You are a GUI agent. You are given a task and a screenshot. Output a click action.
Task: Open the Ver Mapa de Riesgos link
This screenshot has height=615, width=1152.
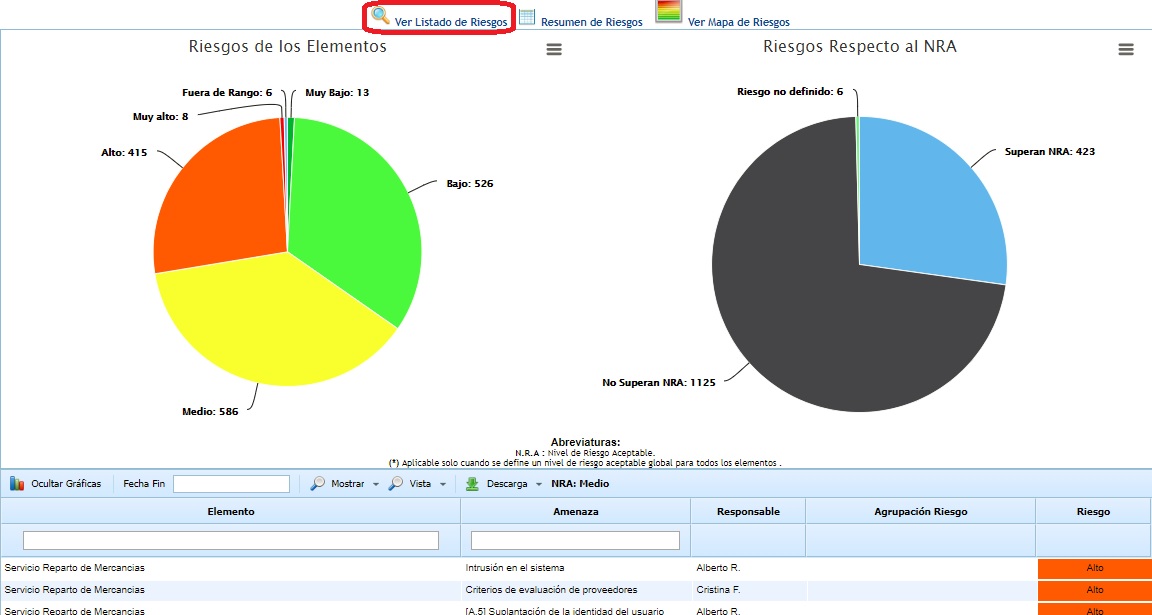[x=738, y=22]
